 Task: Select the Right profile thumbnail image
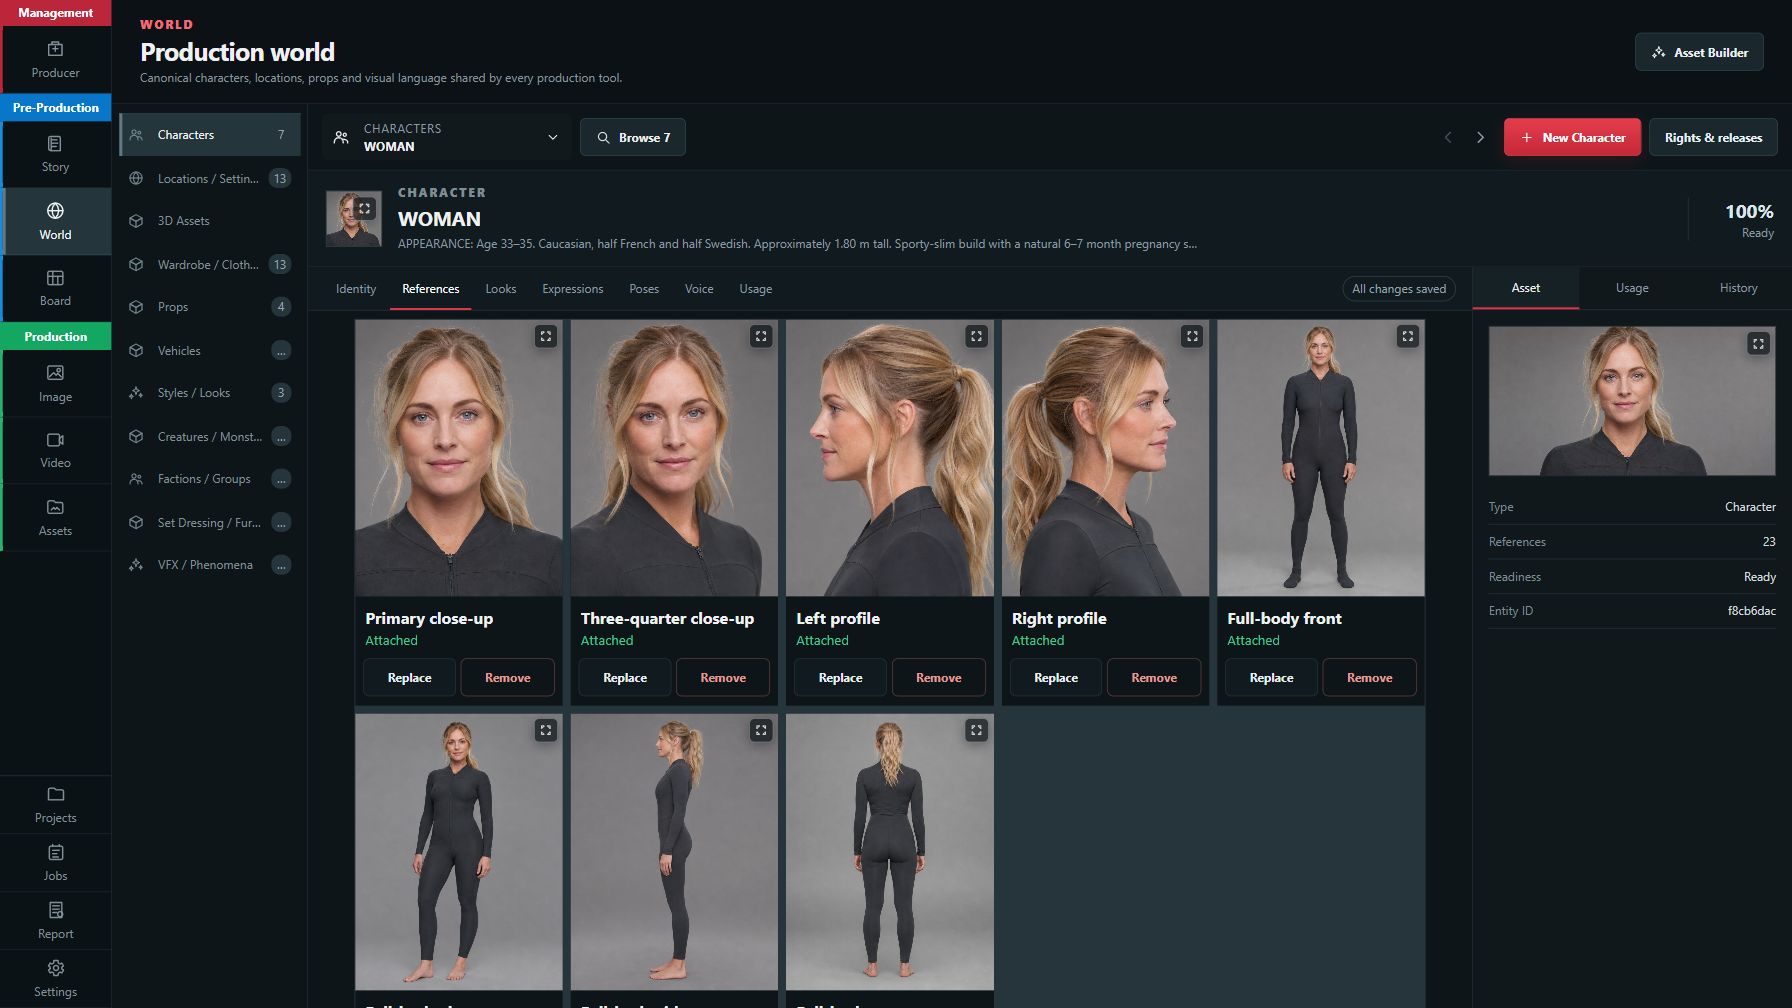point(1105,458)
